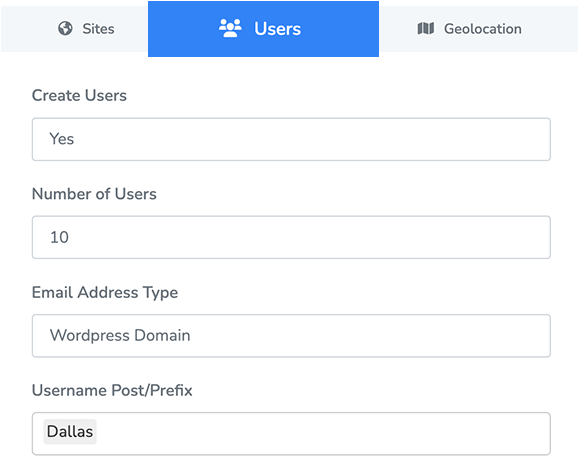Image resolution: width=579 pixels, height=464 pixels.
Task: Open the Geolocation tab
Action: point(479,29)
